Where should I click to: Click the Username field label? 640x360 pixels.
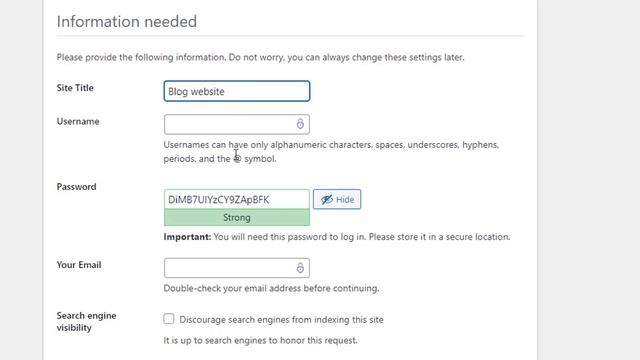(x=78, y=121)
